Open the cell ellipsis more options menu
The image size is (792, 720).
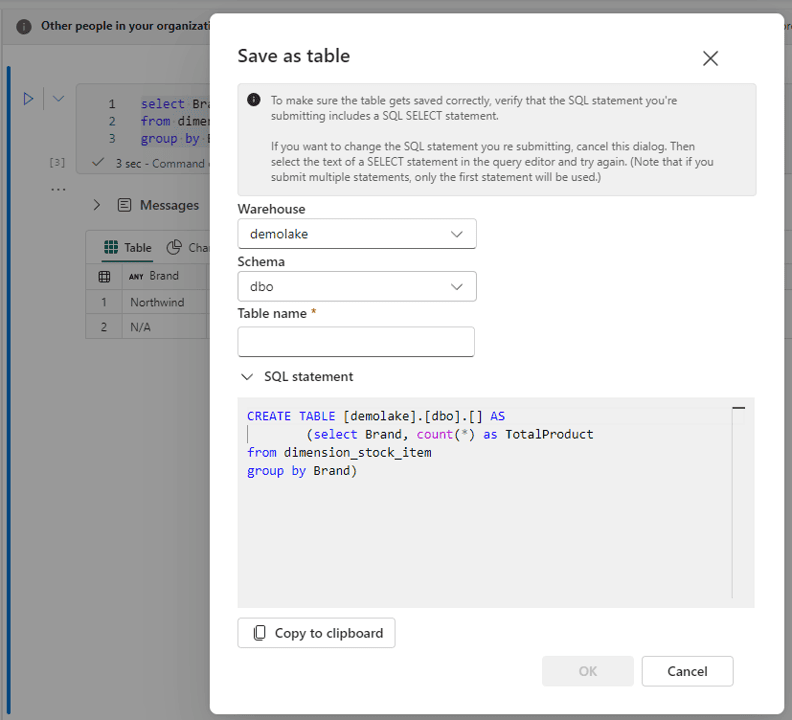point(58,189)
